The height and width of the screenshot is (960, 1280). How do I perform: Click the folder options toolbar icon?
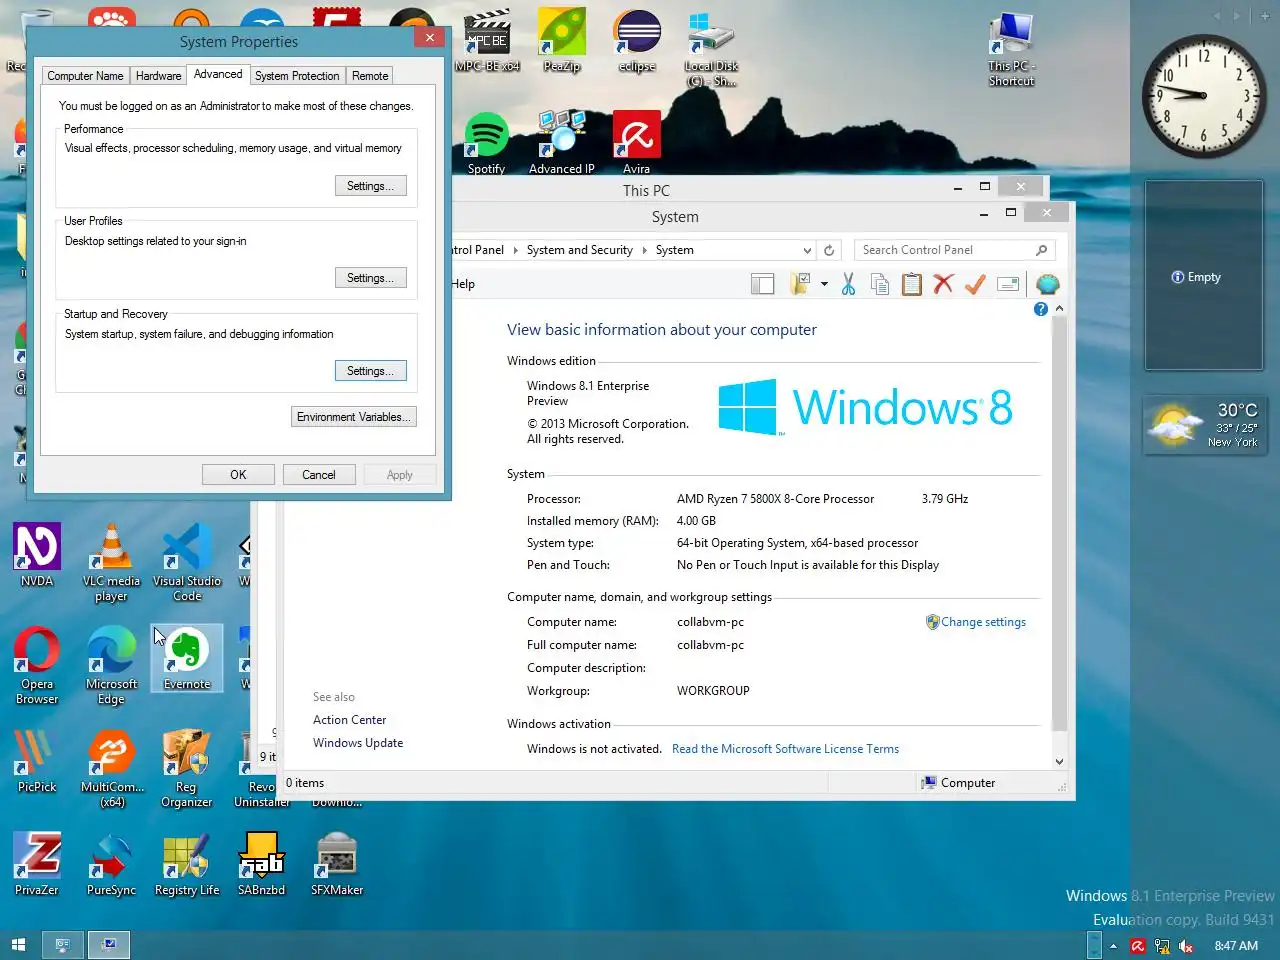(800, 285)
